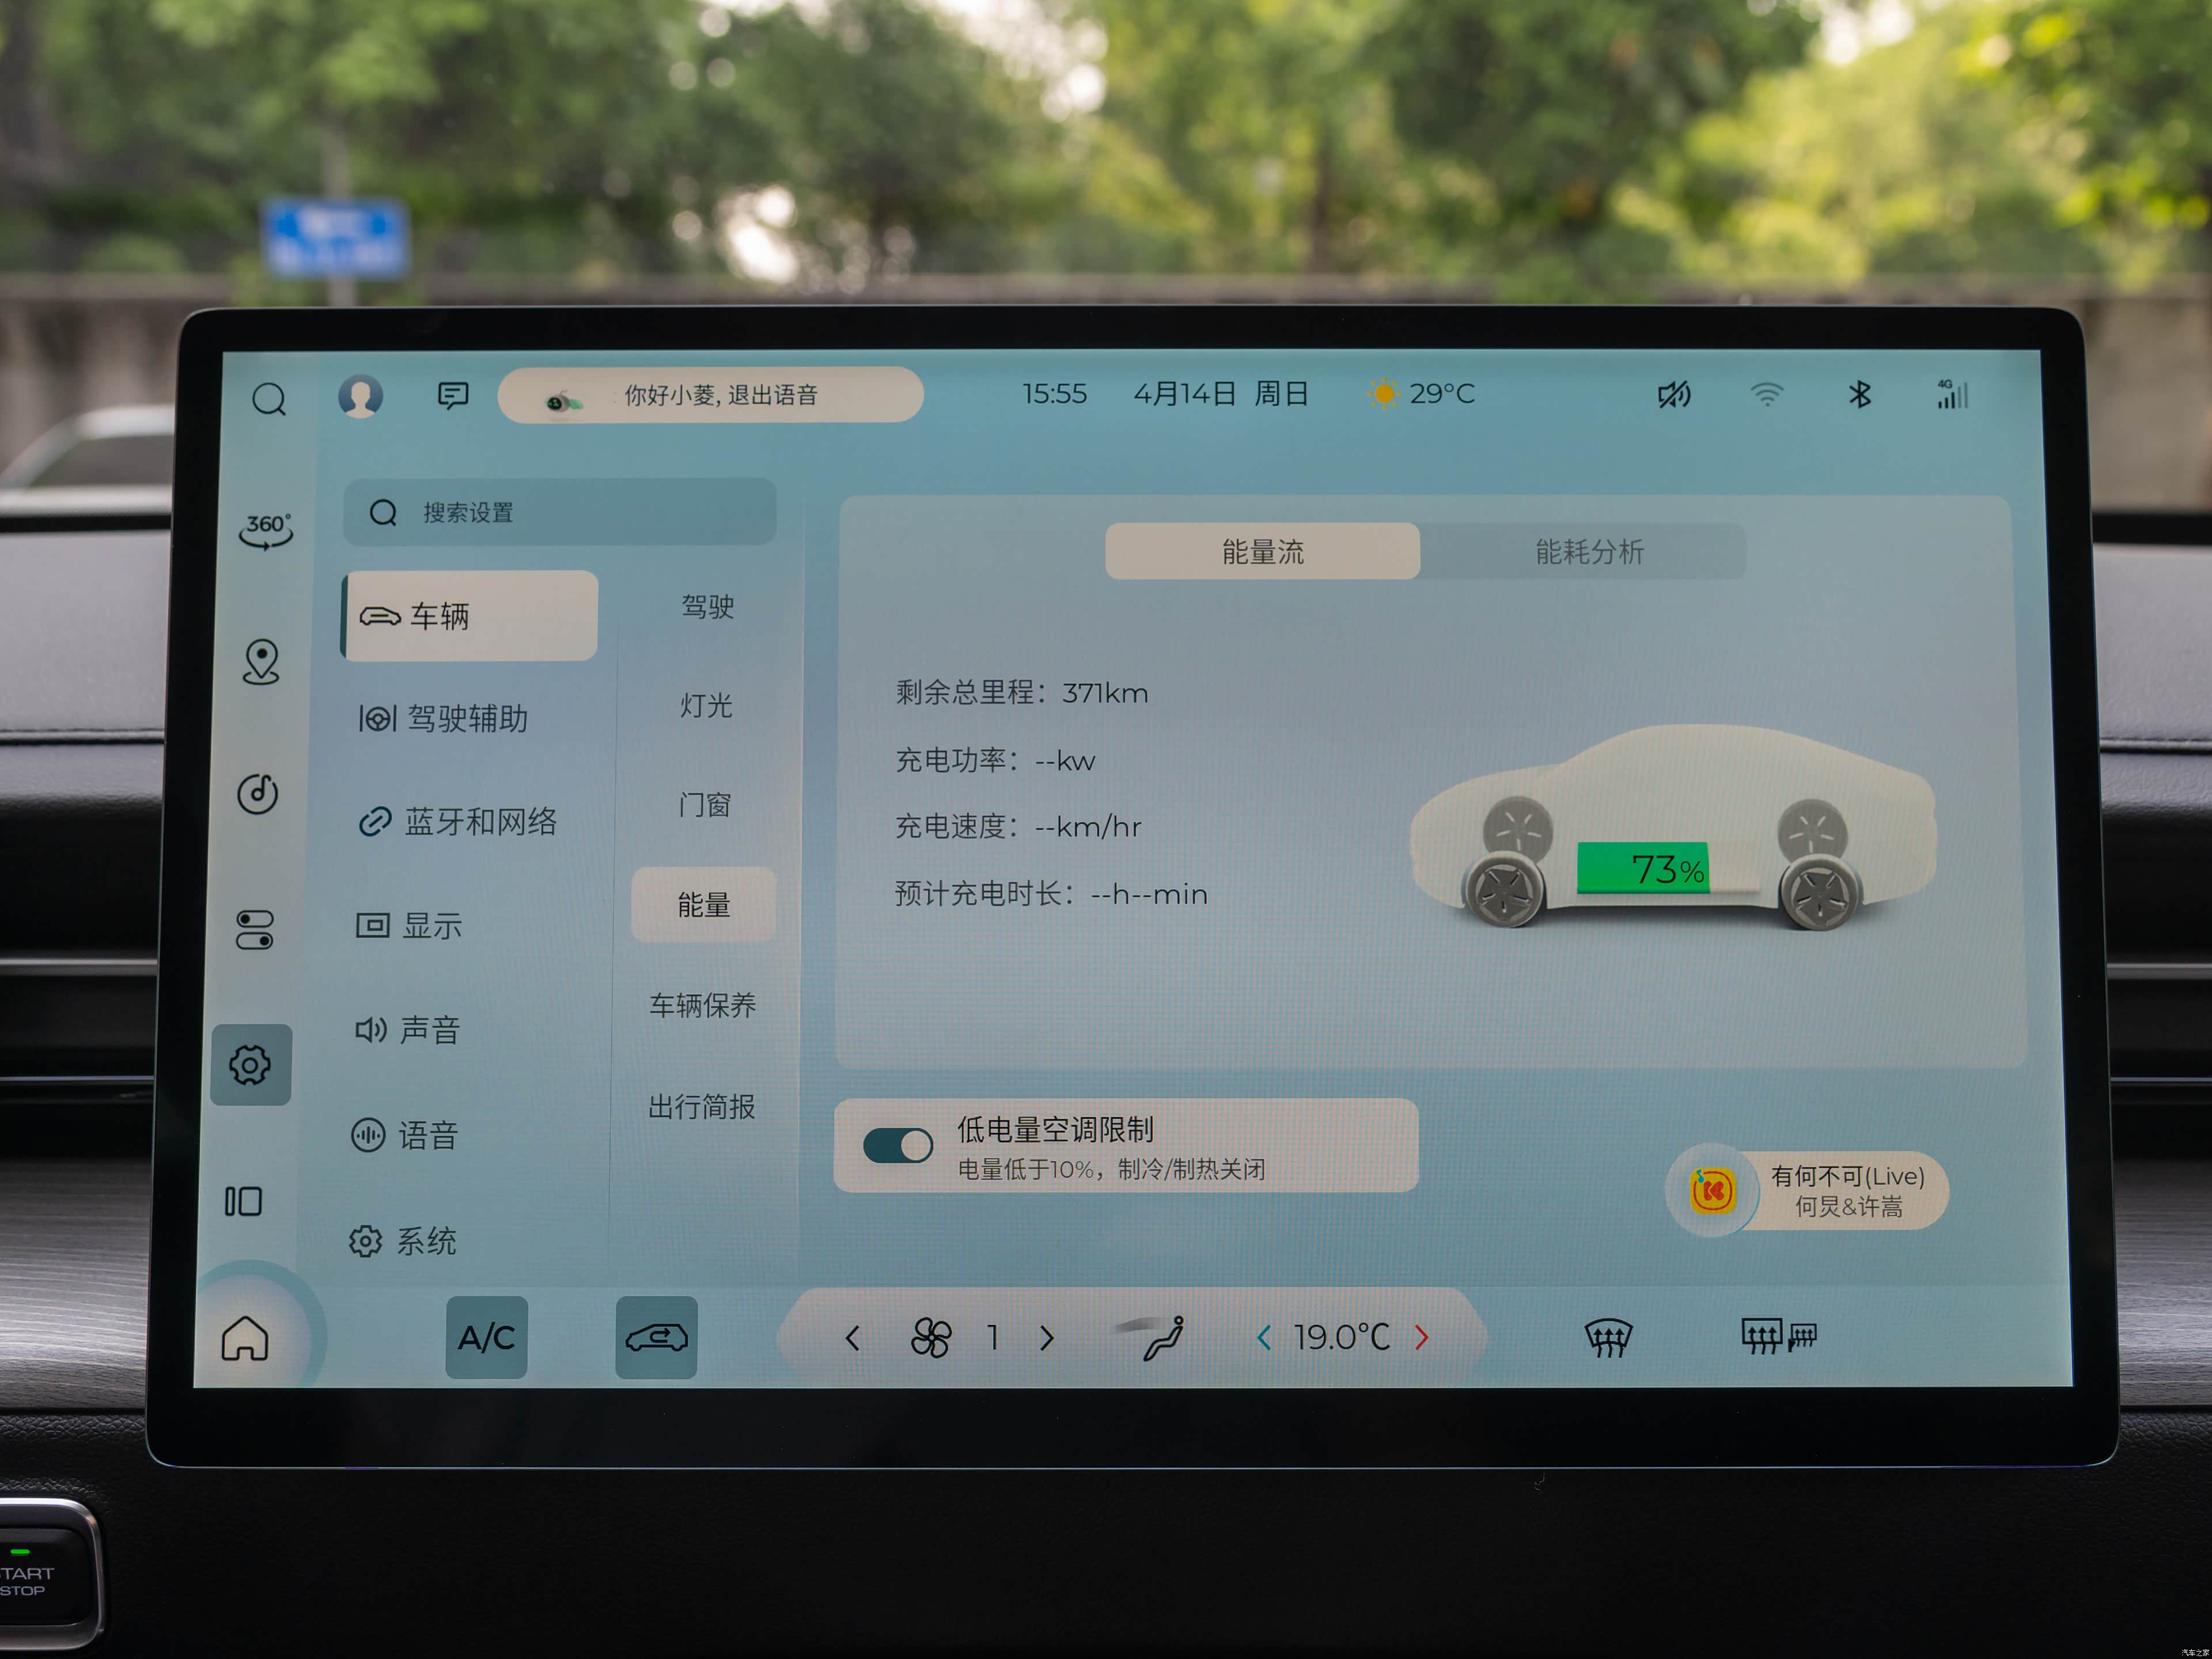Toggle the A/C button
Screen dimensions: 2212x1659
tap(487, 1338)
